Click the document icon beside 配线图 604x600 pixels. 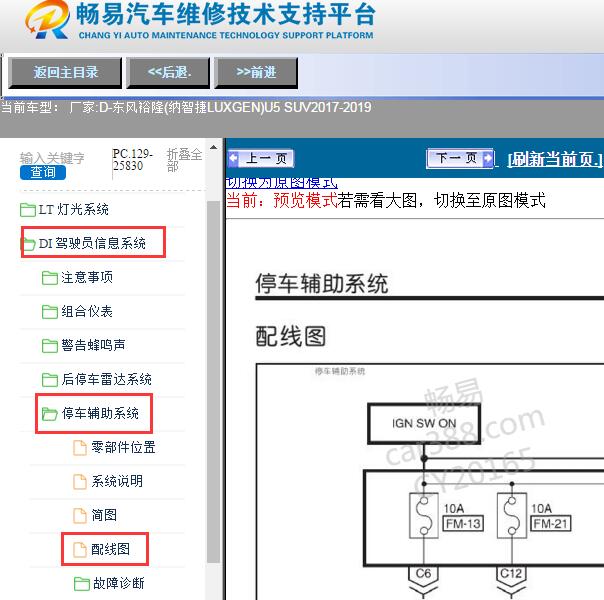pos(80,549)
